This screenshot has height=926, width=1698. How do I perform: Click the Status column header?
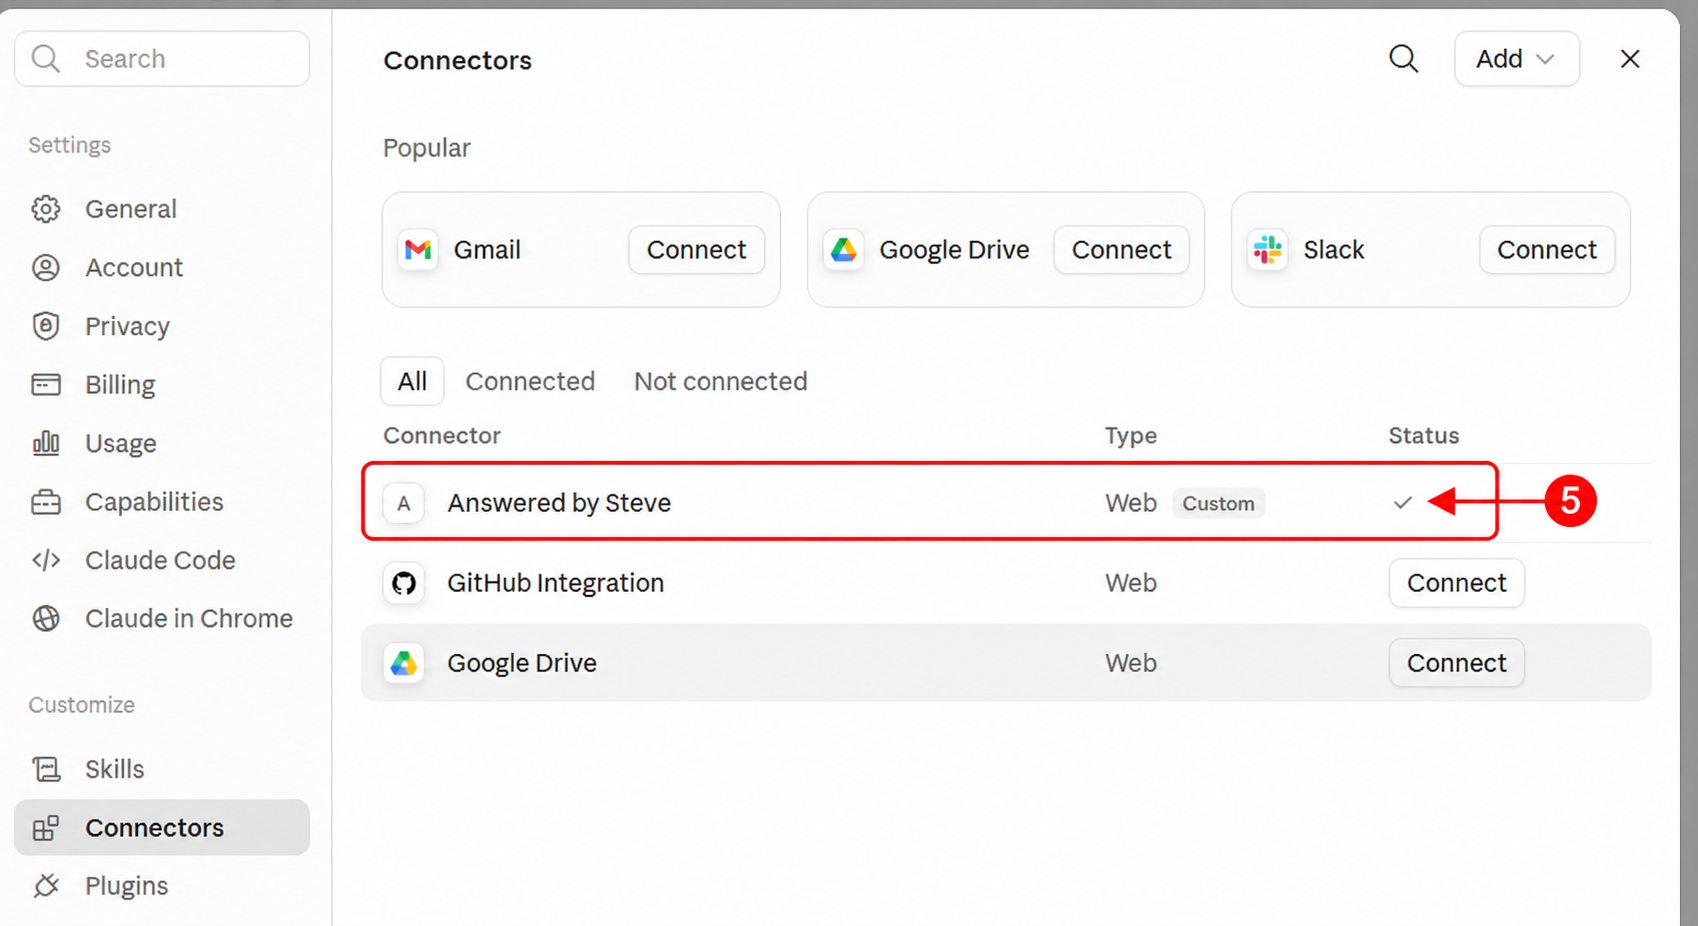[1424, 436]
